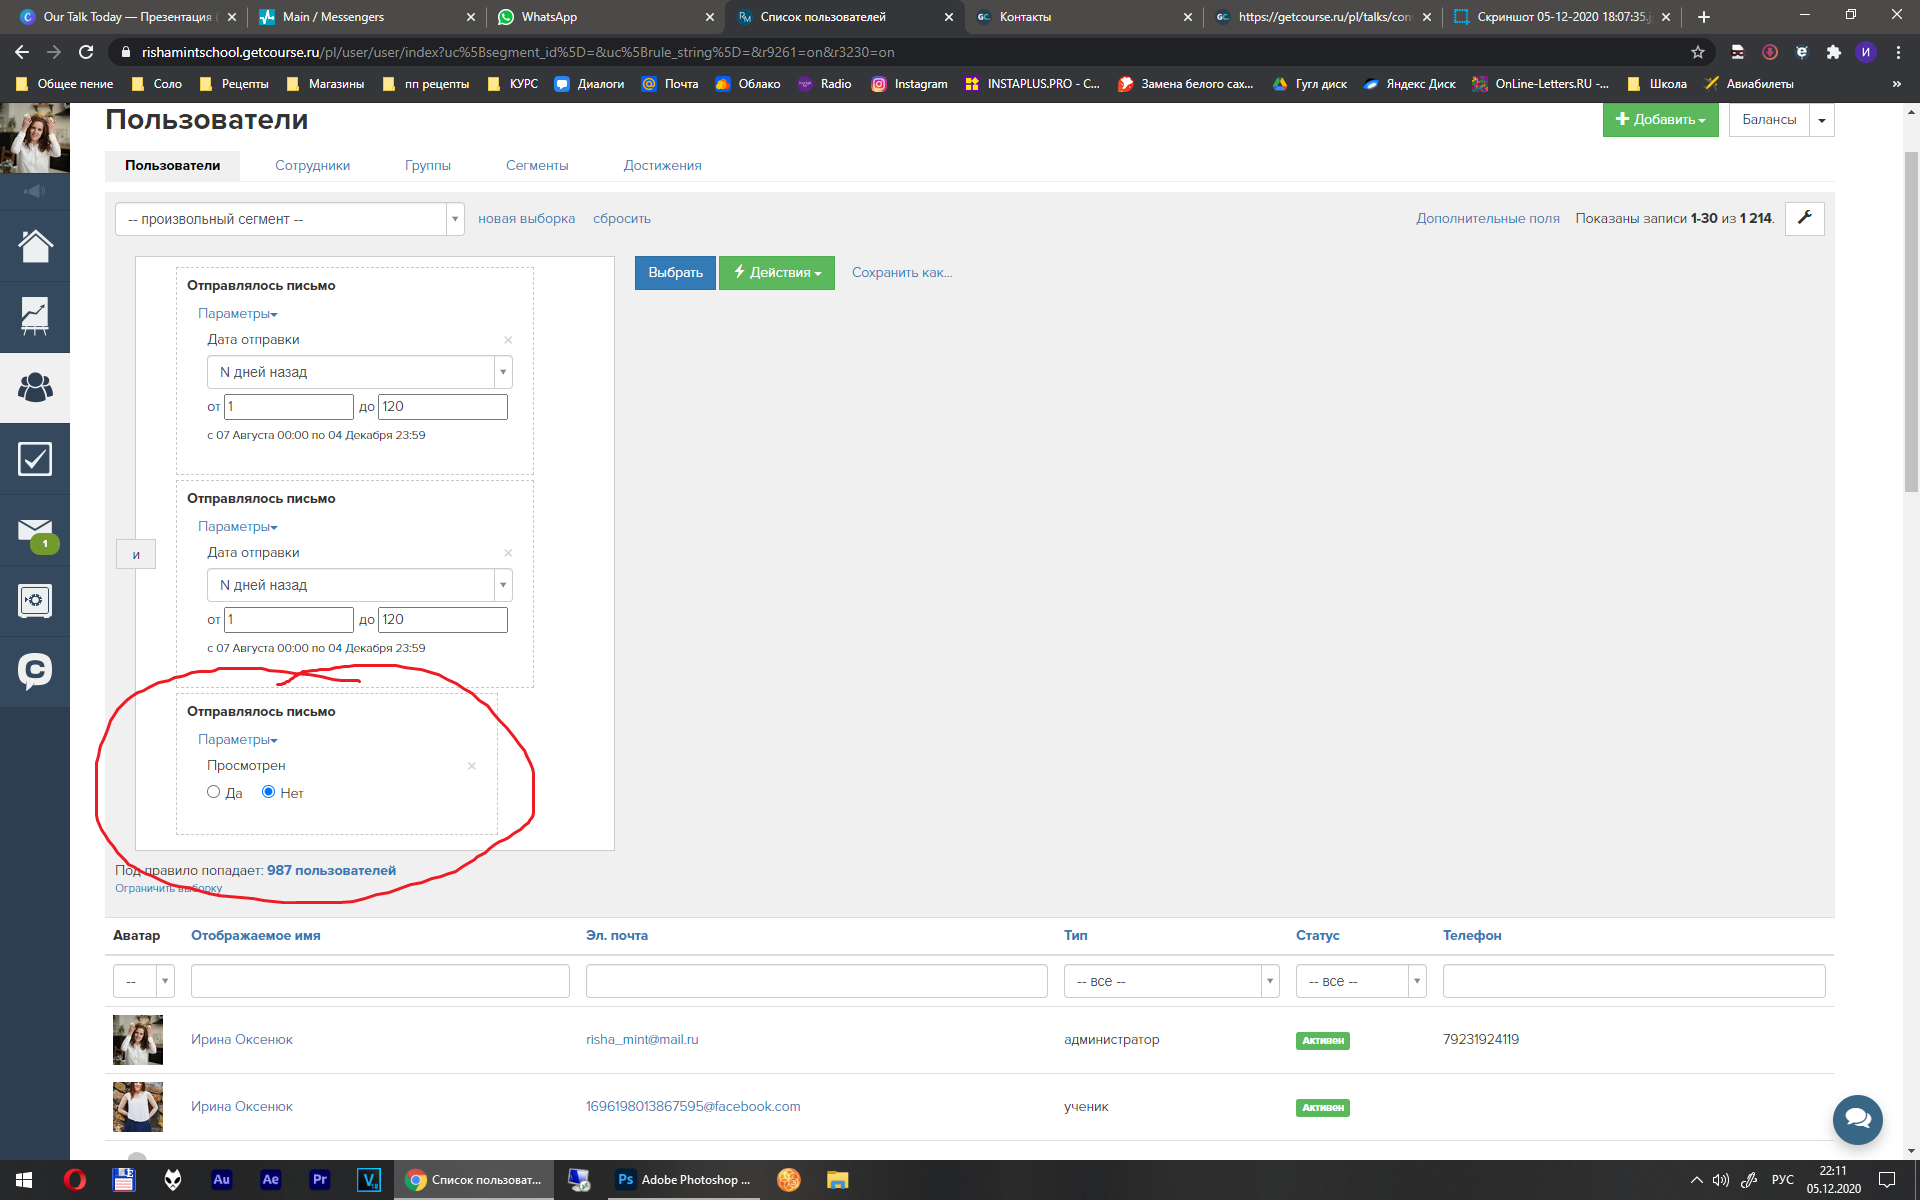The width and height of the screenshot is (1920, 1200).
Task: Click the blue Выбрать button
Action: (675, 273)
